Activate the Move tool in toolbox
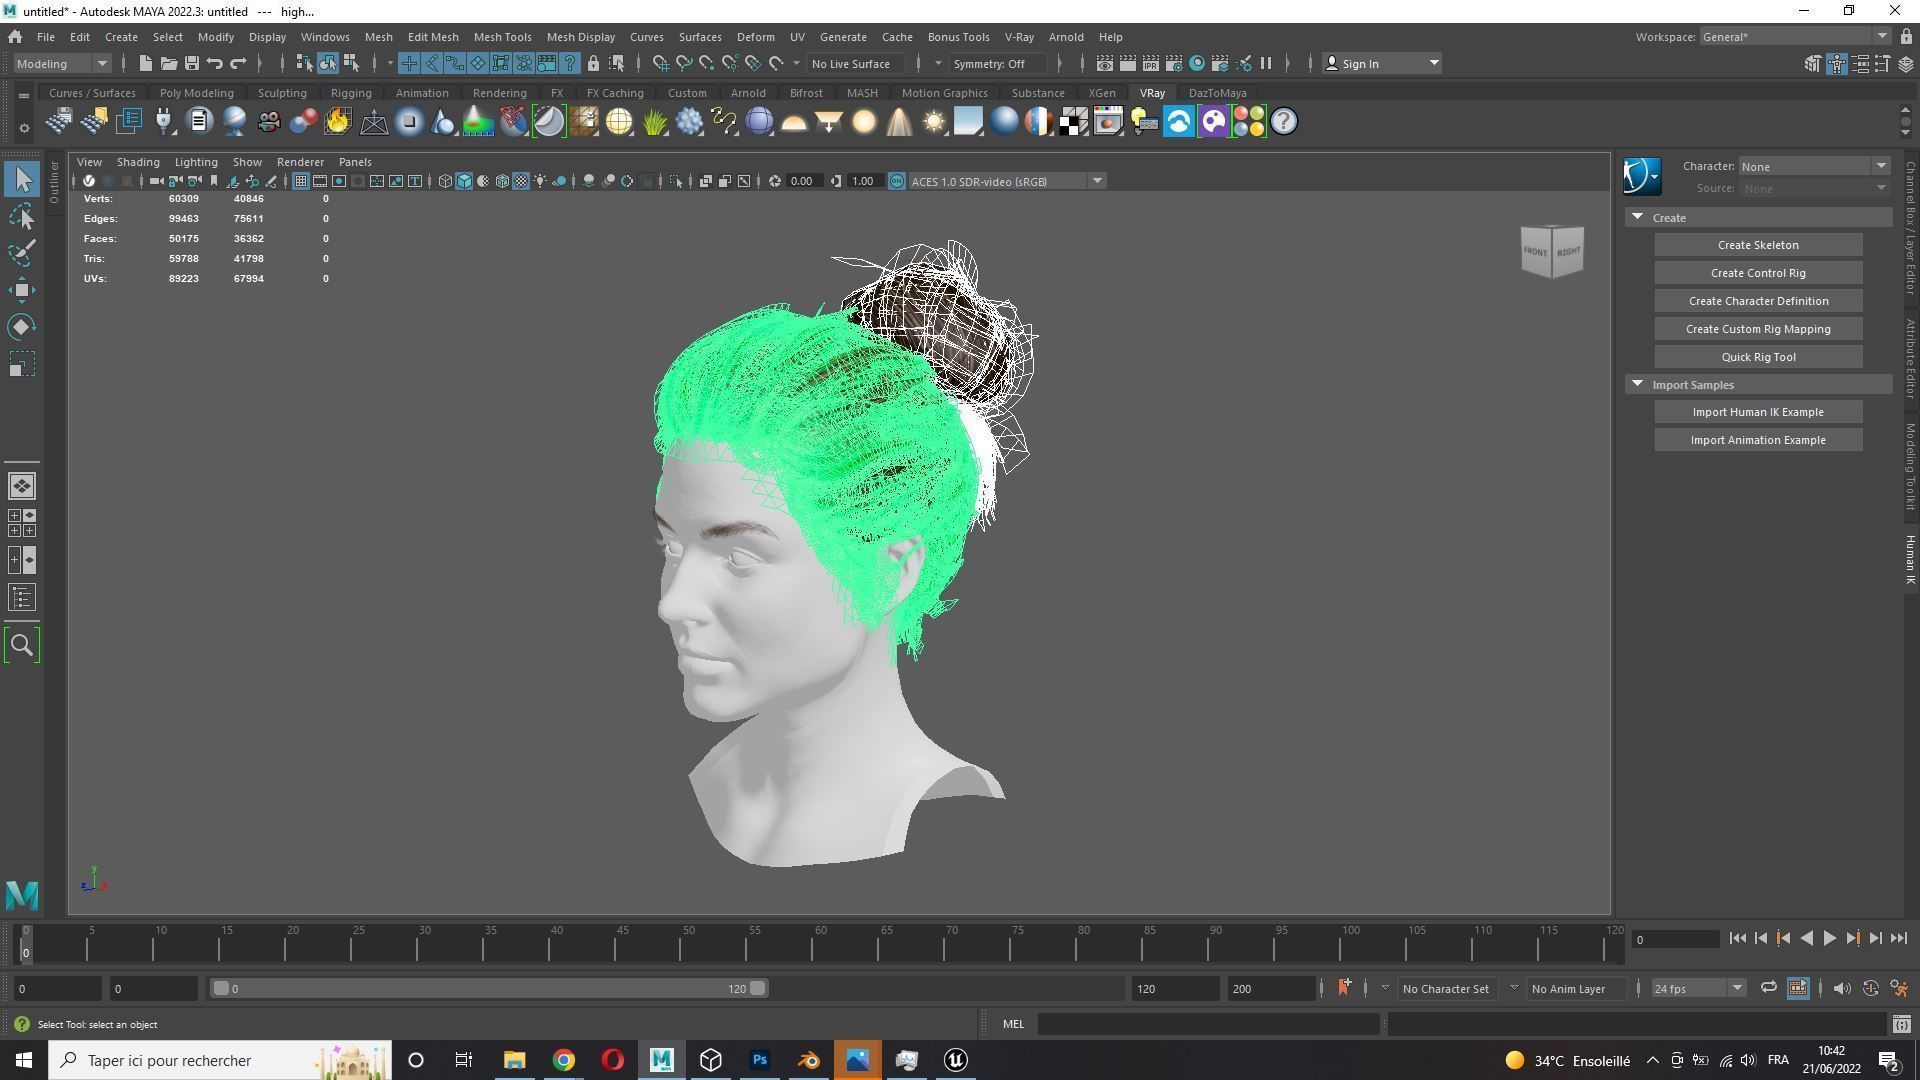Screen dimensions: 1920x1080 [22, 290]
